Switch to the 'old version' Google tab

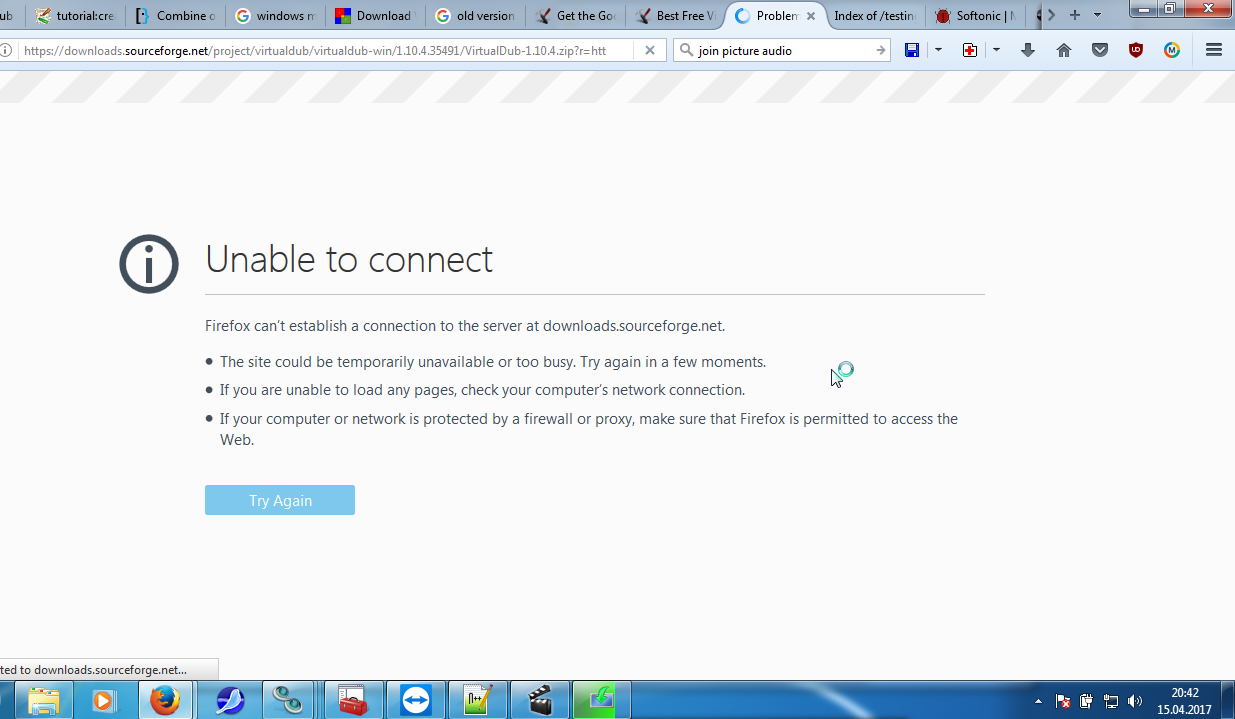click(x=476, y=16)
